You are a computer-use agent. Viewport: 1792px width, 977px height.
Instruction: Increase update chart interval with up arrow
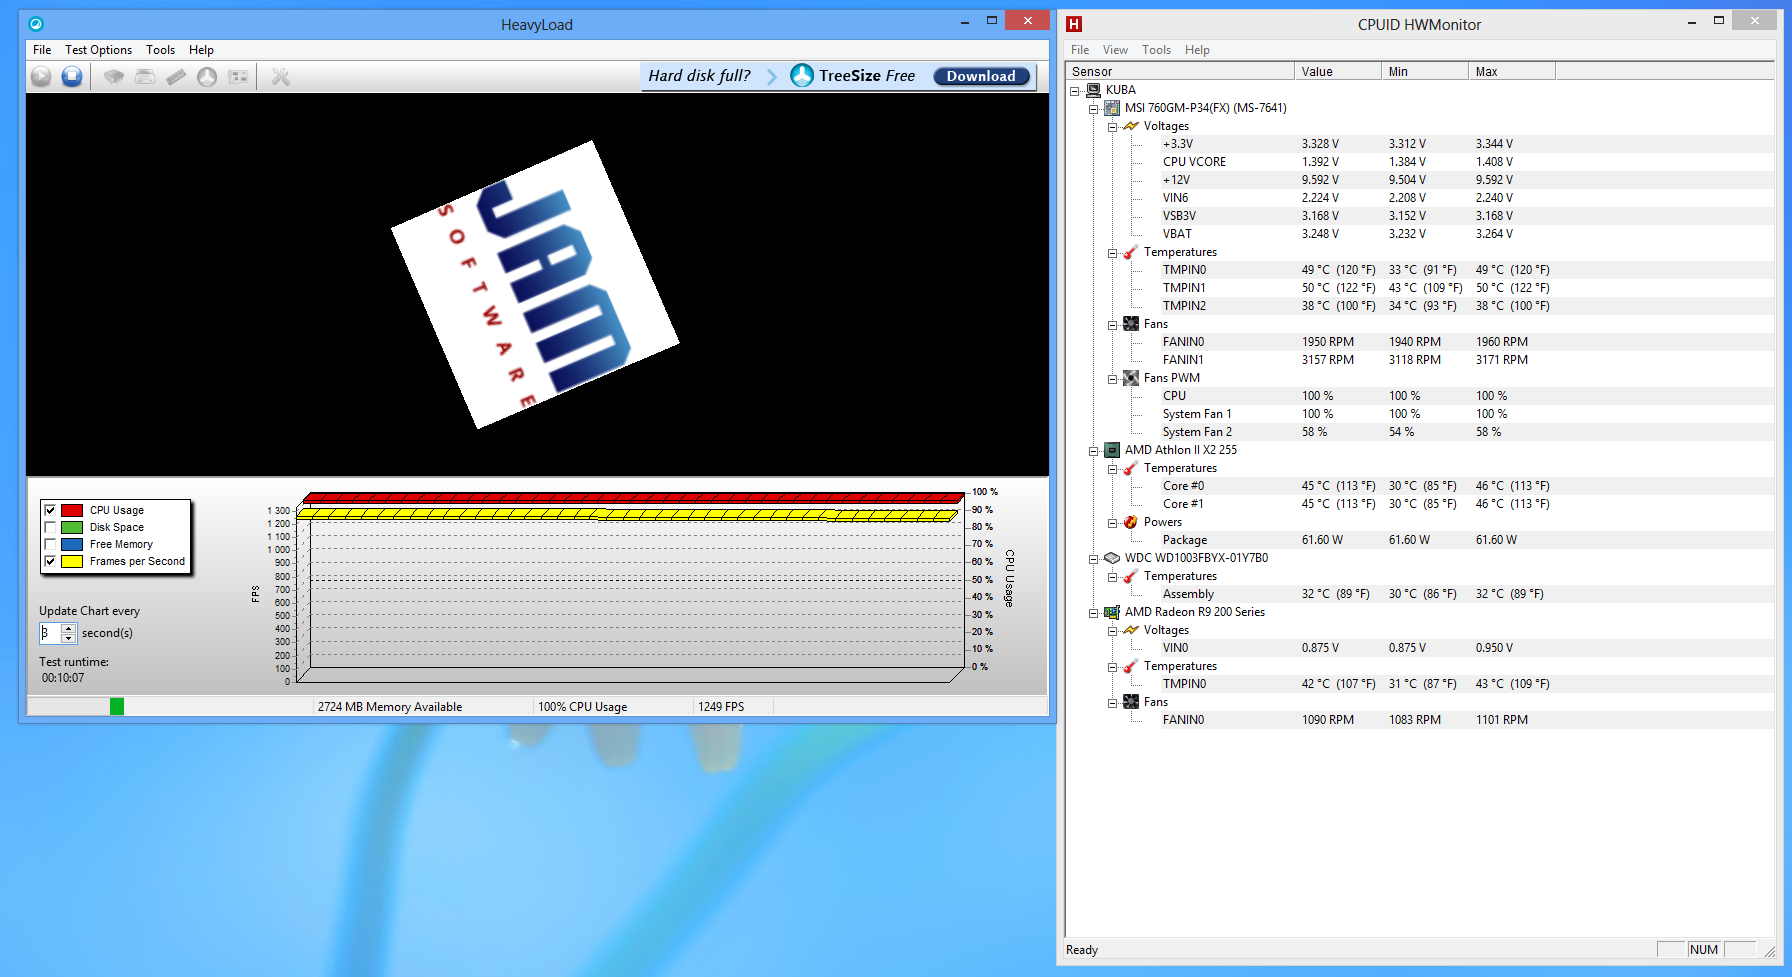(69, 628)
